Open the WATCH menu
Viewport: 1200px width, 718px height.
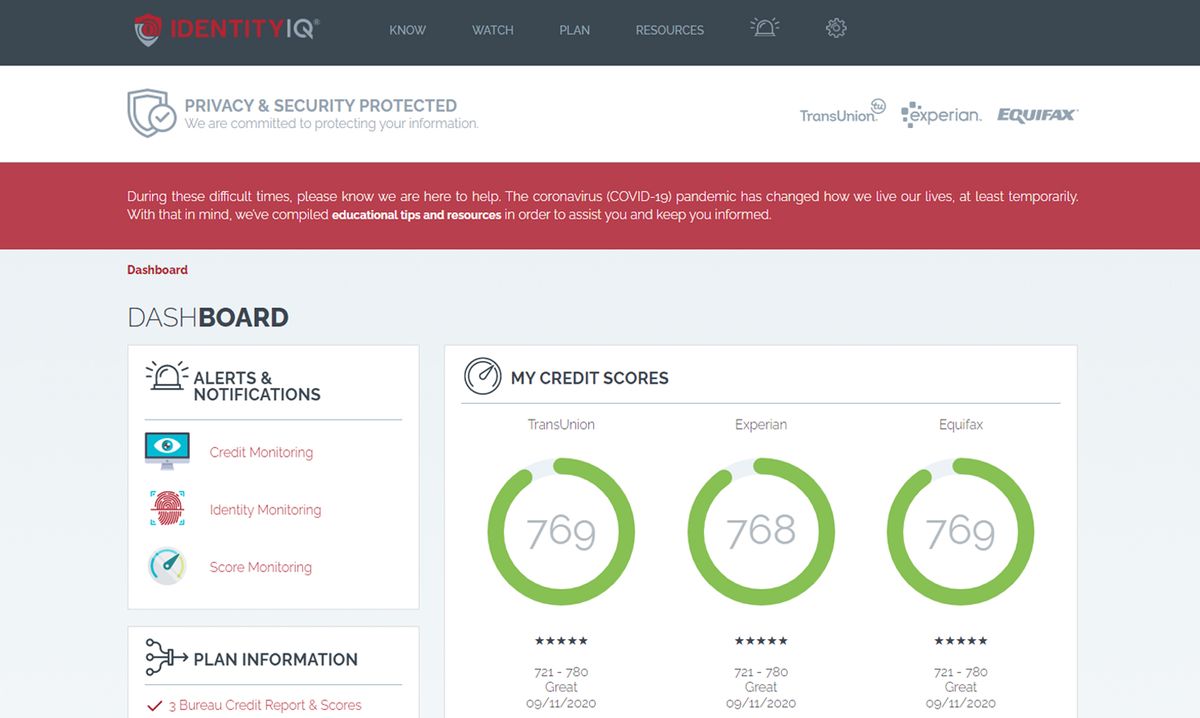pos(492,30)
